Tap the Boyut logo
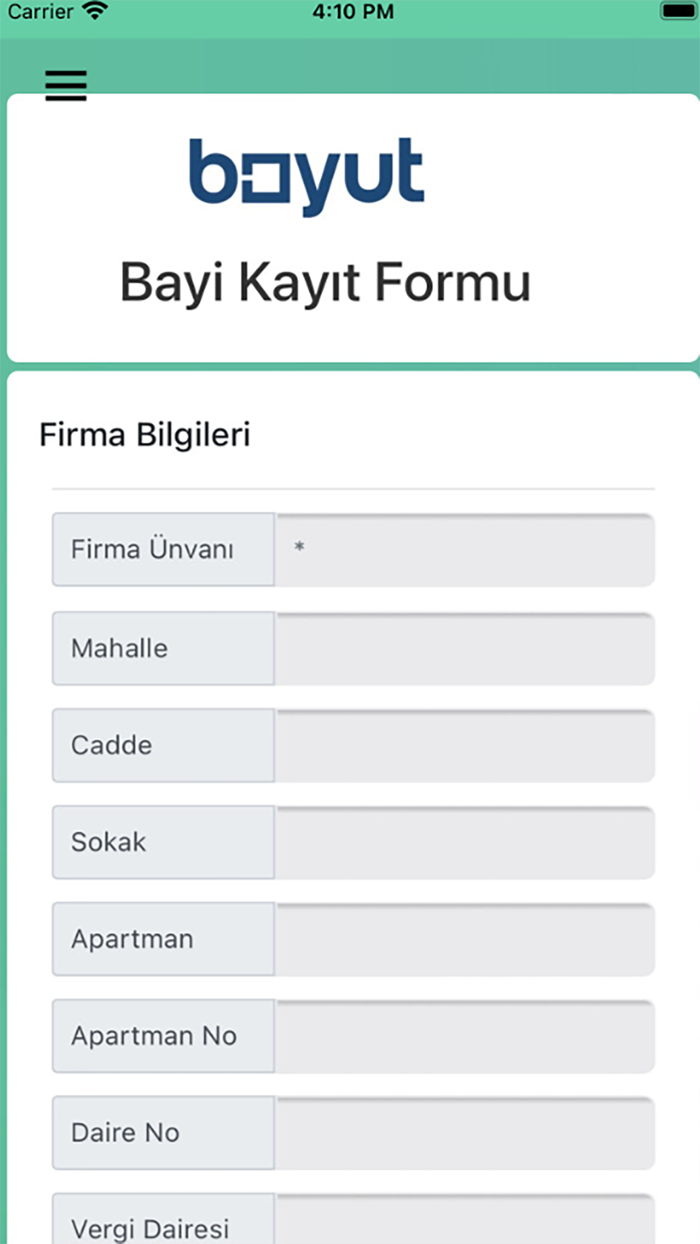This screenshot has height=1244, width=700. 306,171
